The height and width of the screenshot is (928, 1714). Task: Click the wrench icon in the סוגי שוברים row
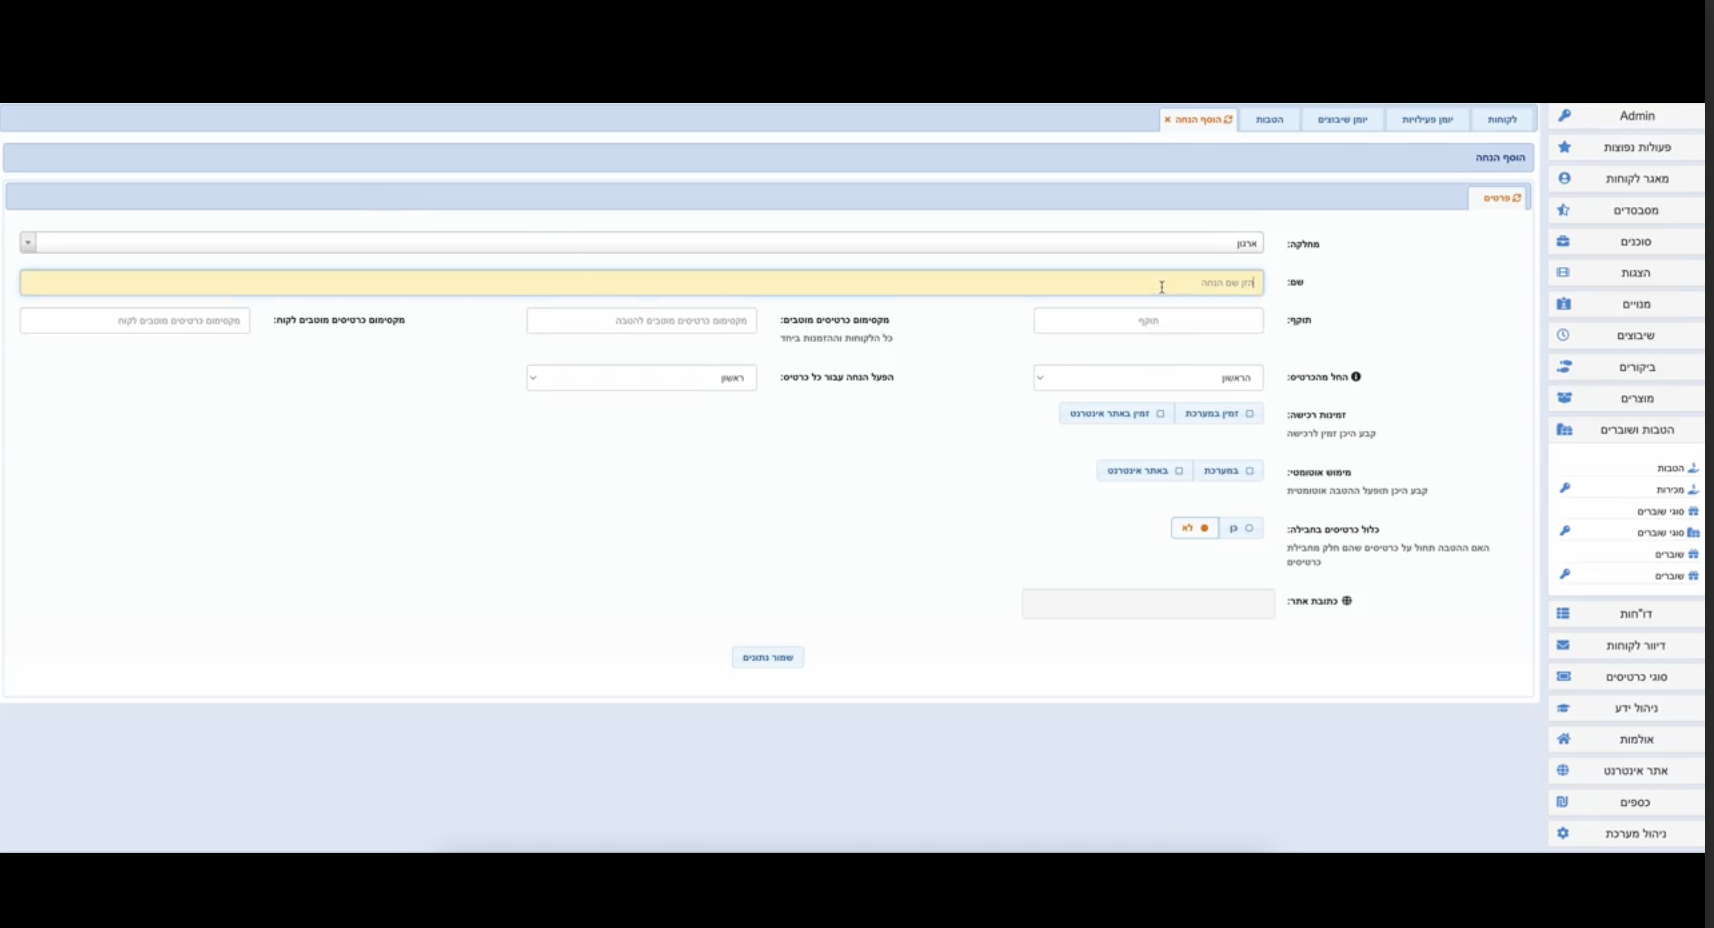(1565, 531)
